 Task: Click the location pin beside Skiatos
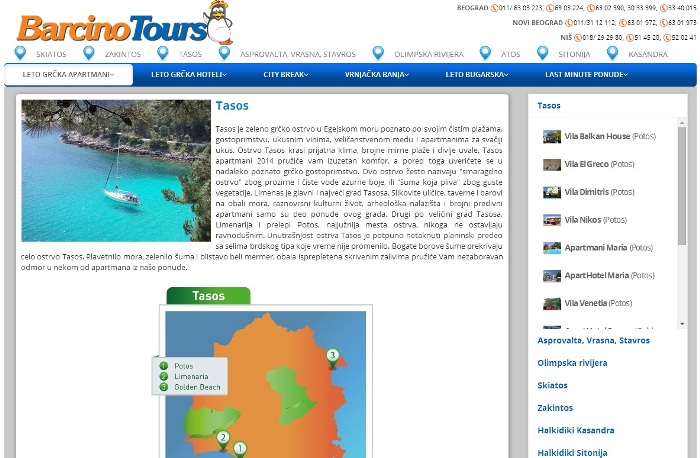(20, 53)
